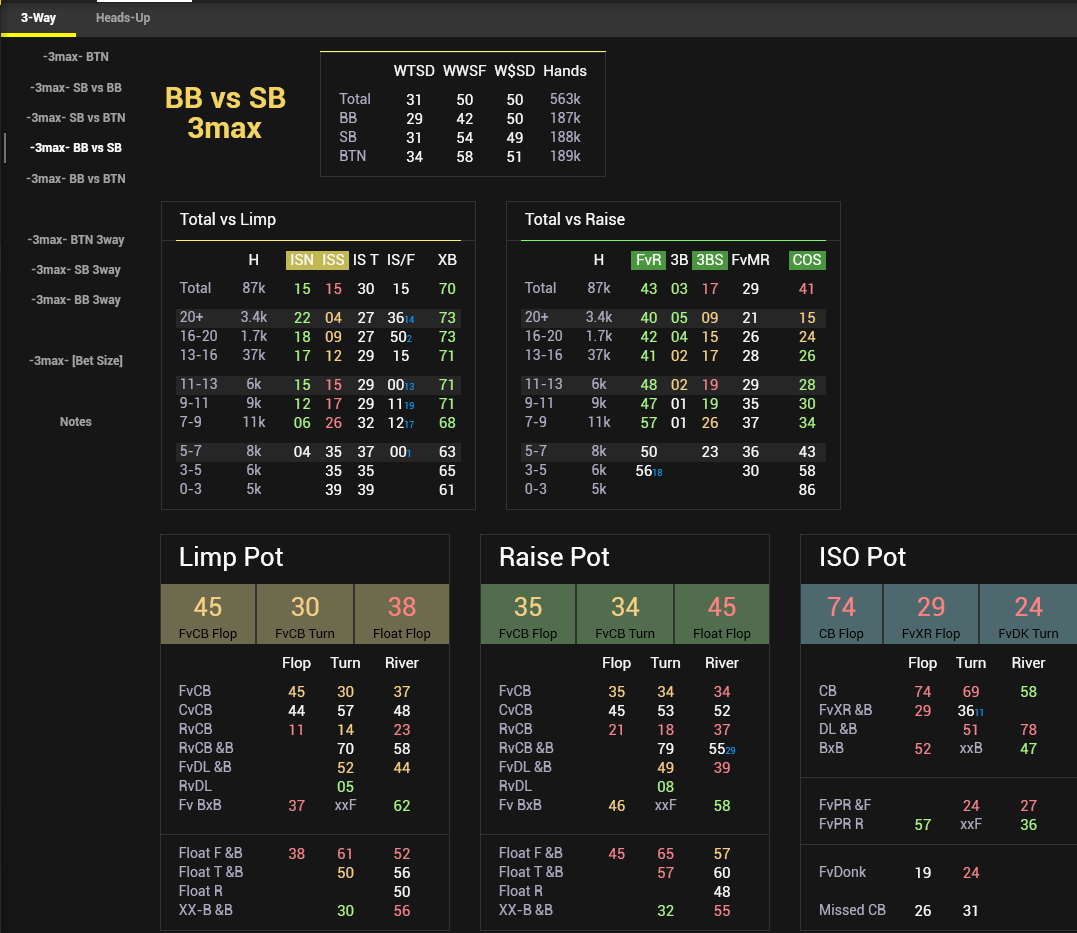Click the ISO Pot FvXR Flop tile

[931, 614]
